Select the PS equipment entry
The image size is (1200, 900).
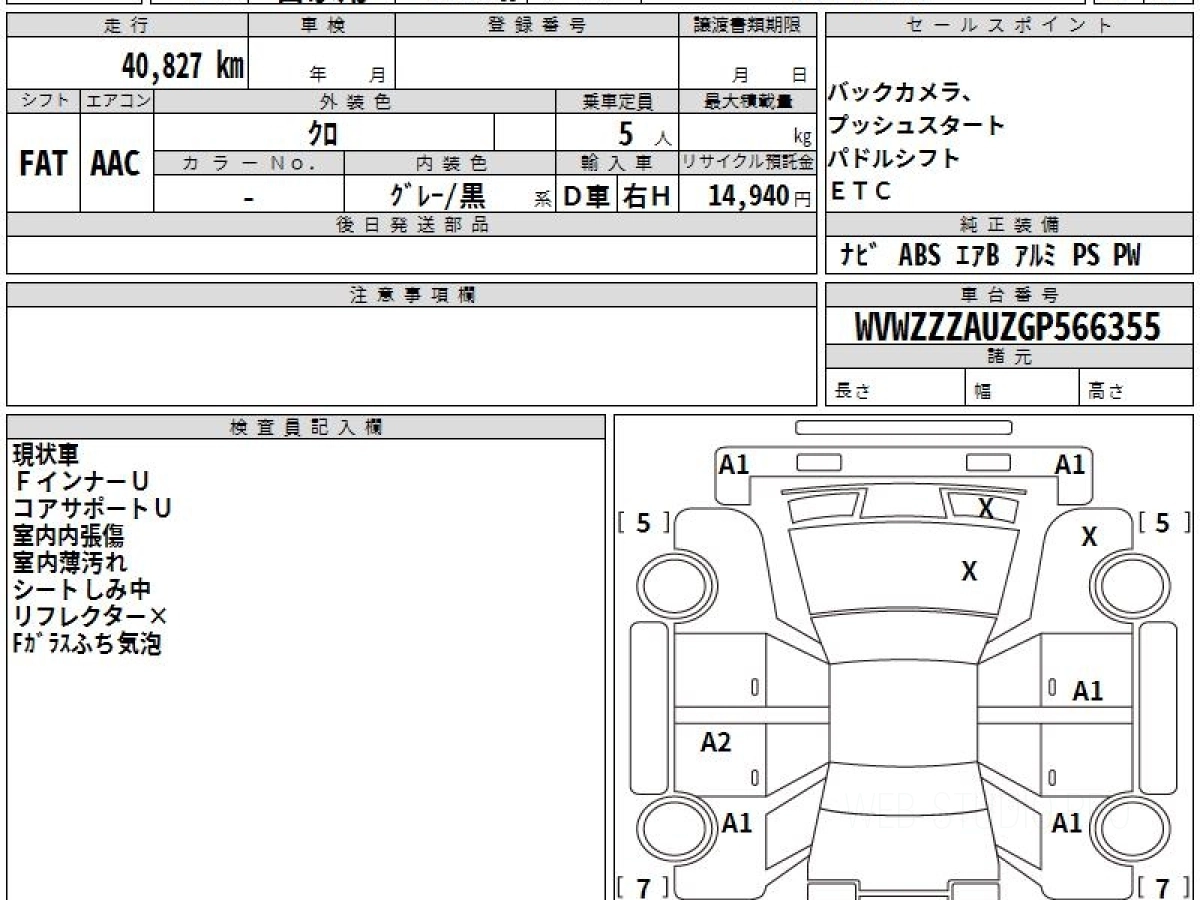click(x=1086, y=255)
